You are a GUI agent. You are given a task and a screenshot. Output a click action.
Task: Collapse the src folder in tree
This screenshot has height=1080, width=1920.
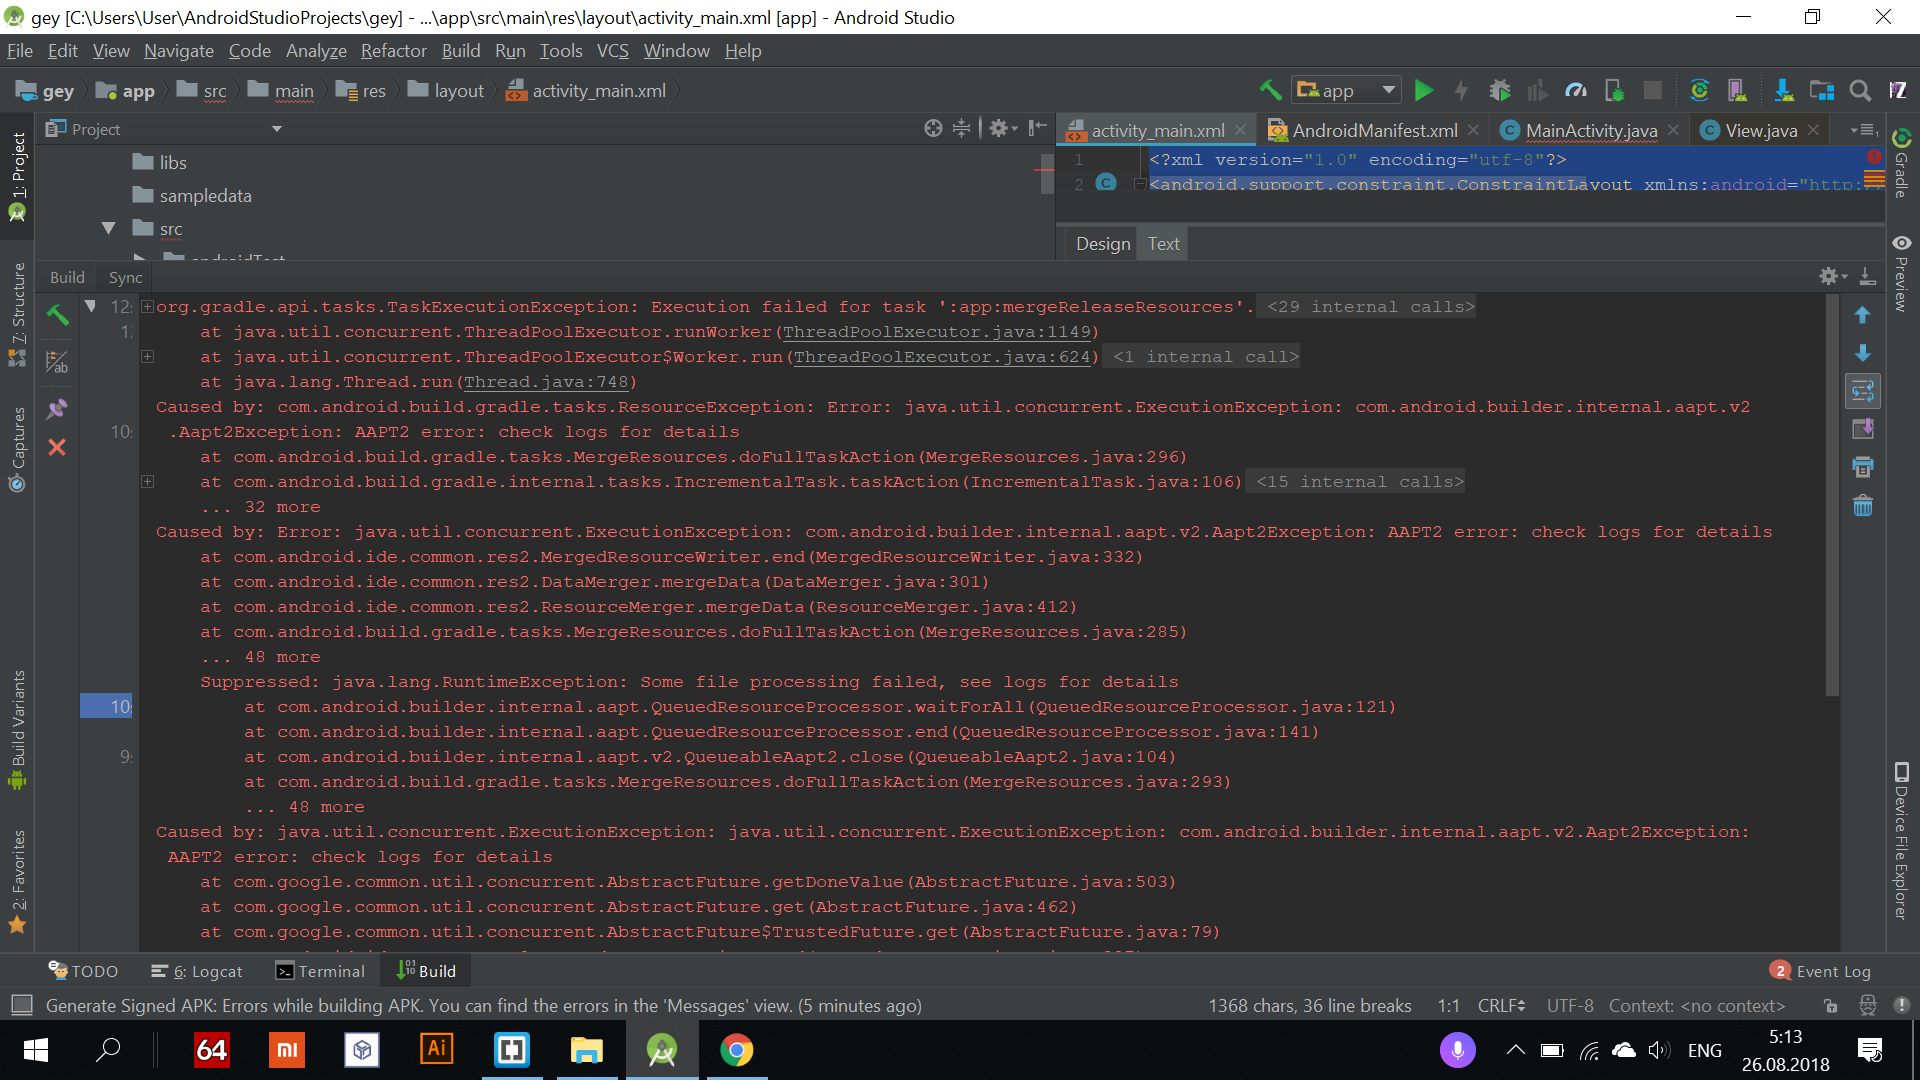[x=108, y=229]
